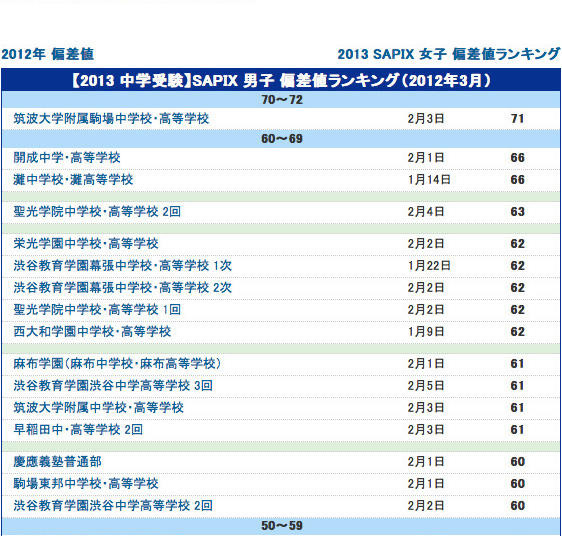Click date 2月2日 in 栄光学園 row
Image resolution: width=562 pixels, height=536 pixels.
[426, 244]
